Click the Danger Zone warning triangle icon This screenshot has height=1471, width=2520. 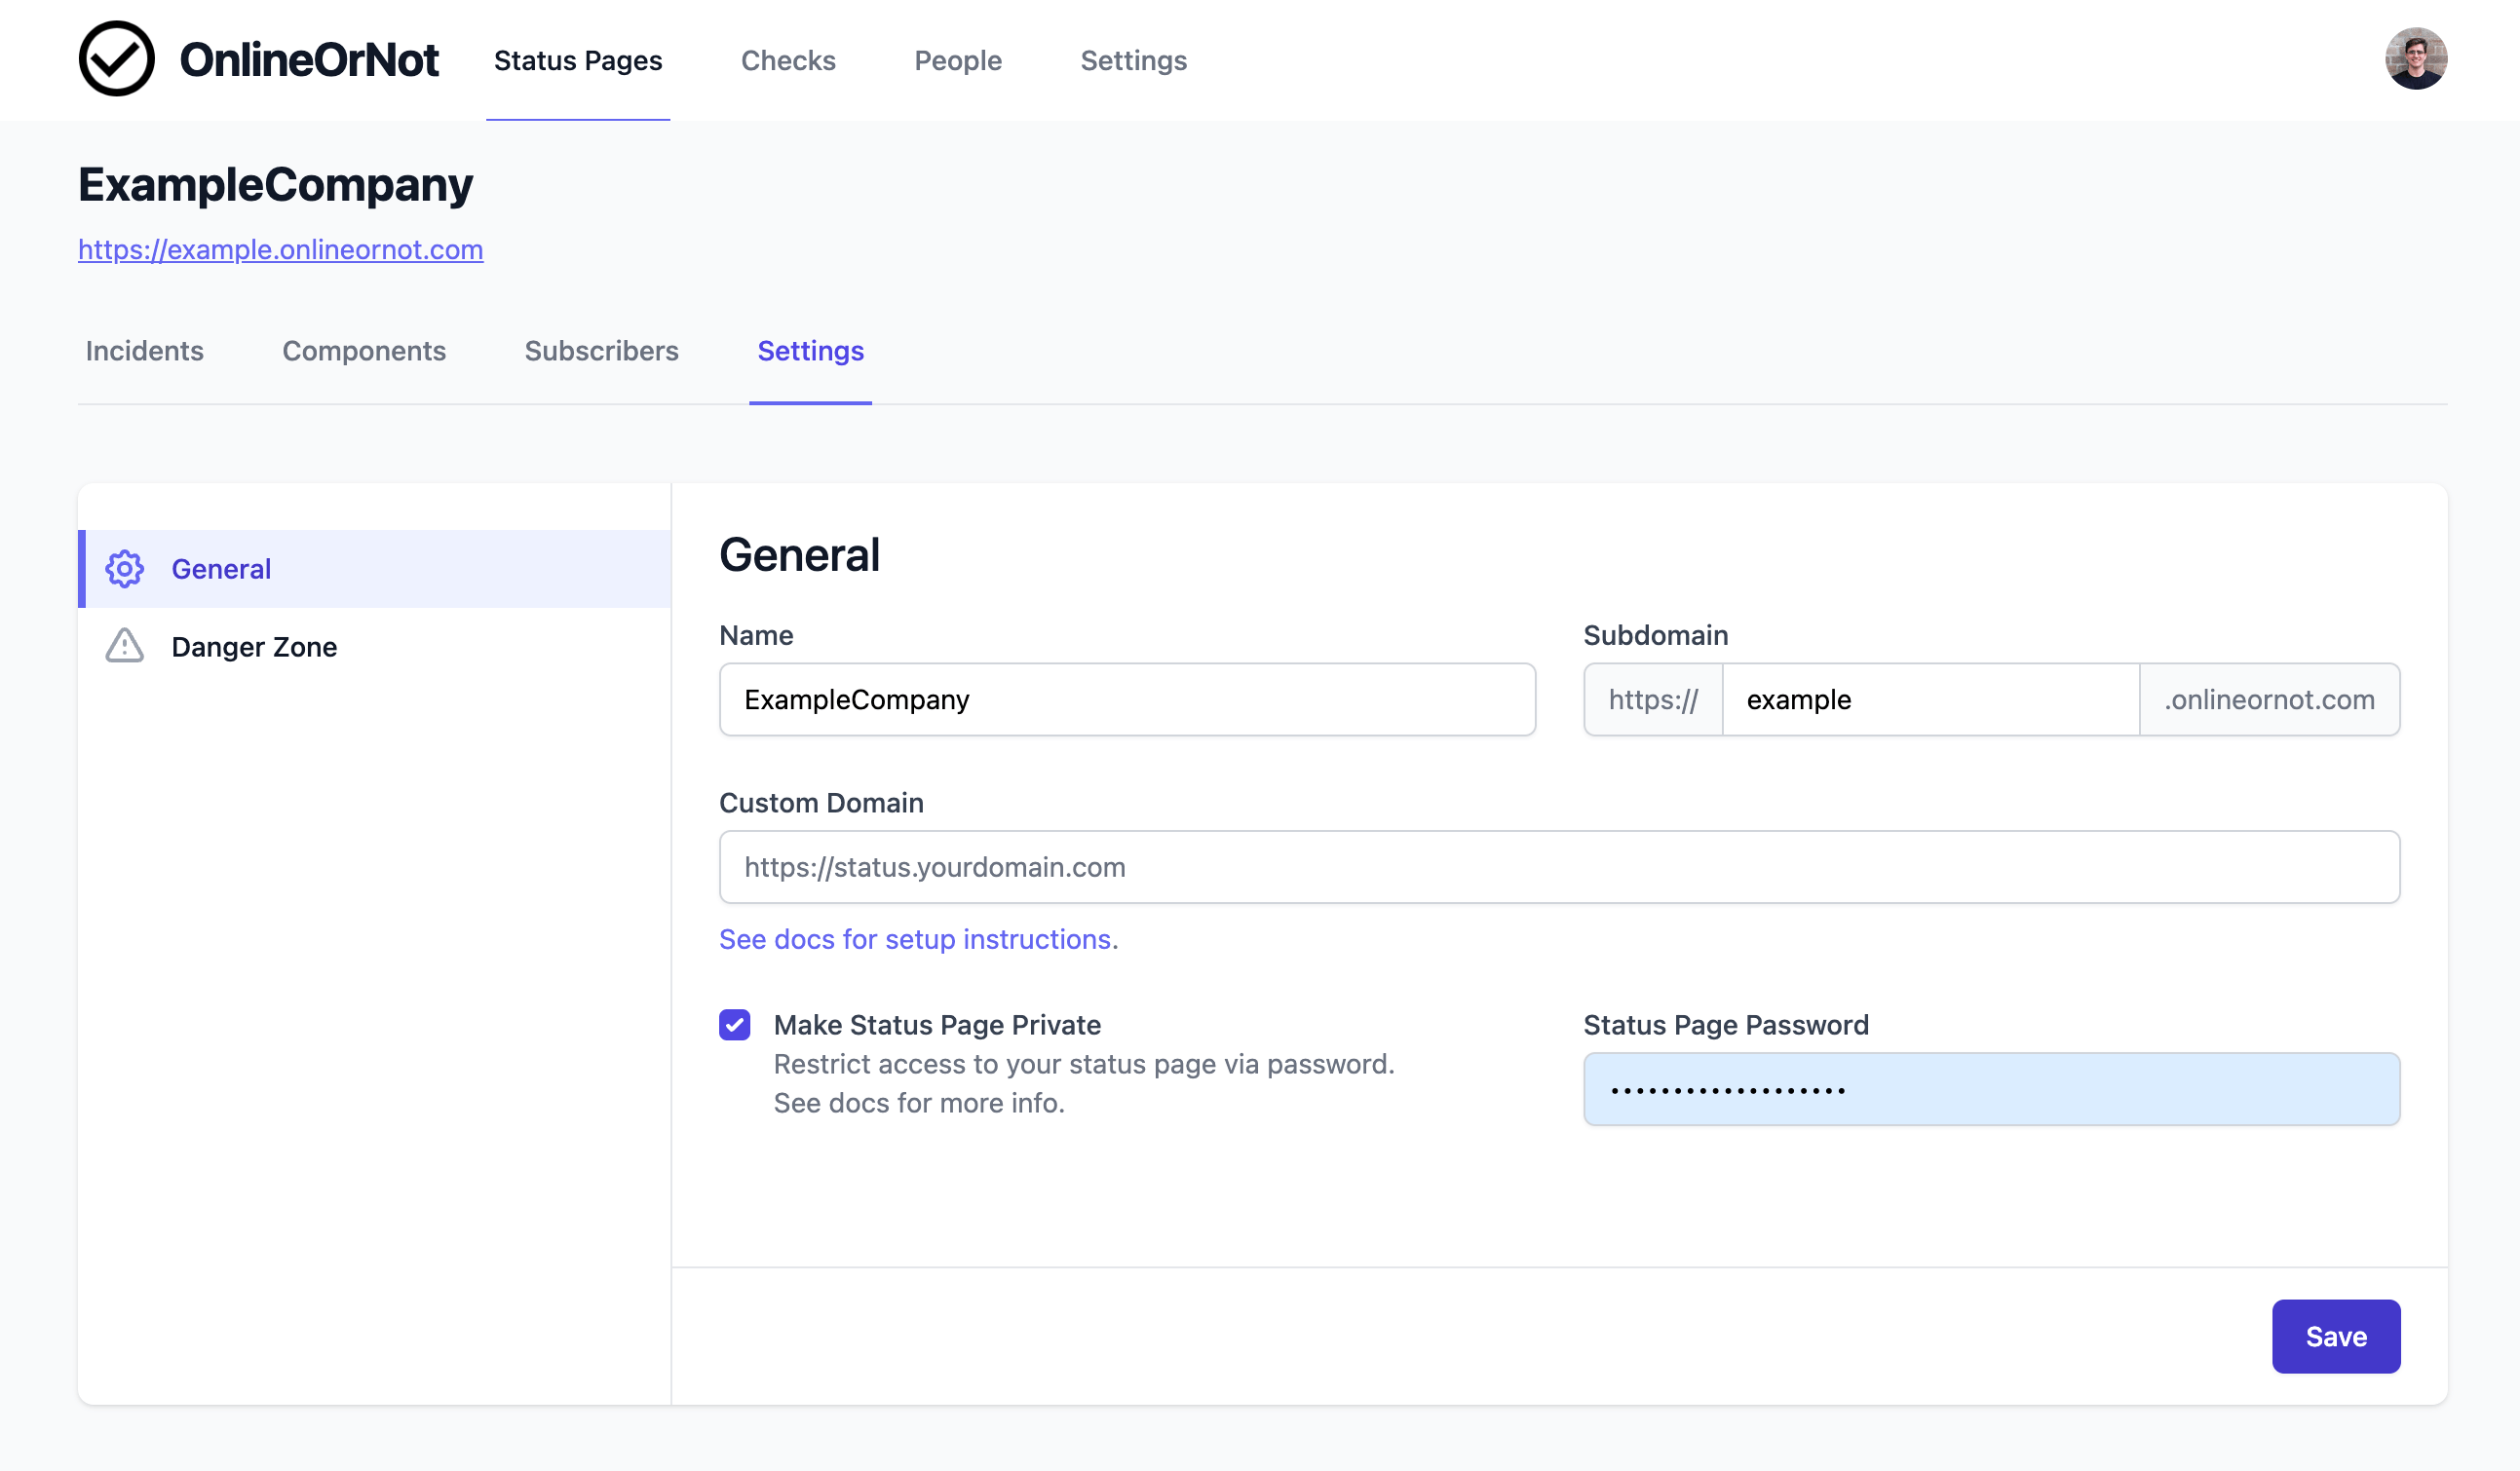[x=125, y=646]
